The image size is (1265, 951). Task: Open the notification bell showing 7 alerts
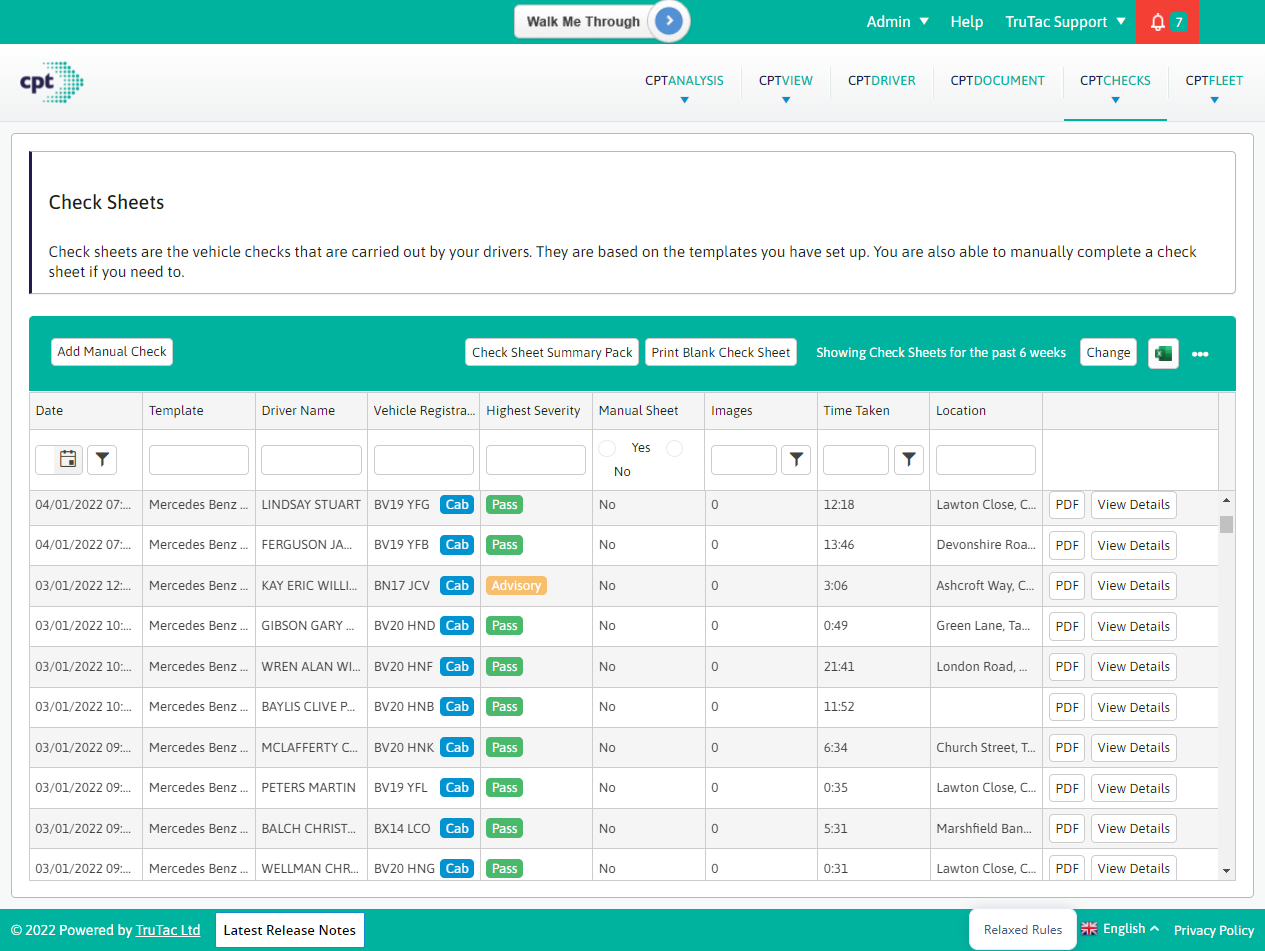pyautogui.click(x=1167, y=21)
